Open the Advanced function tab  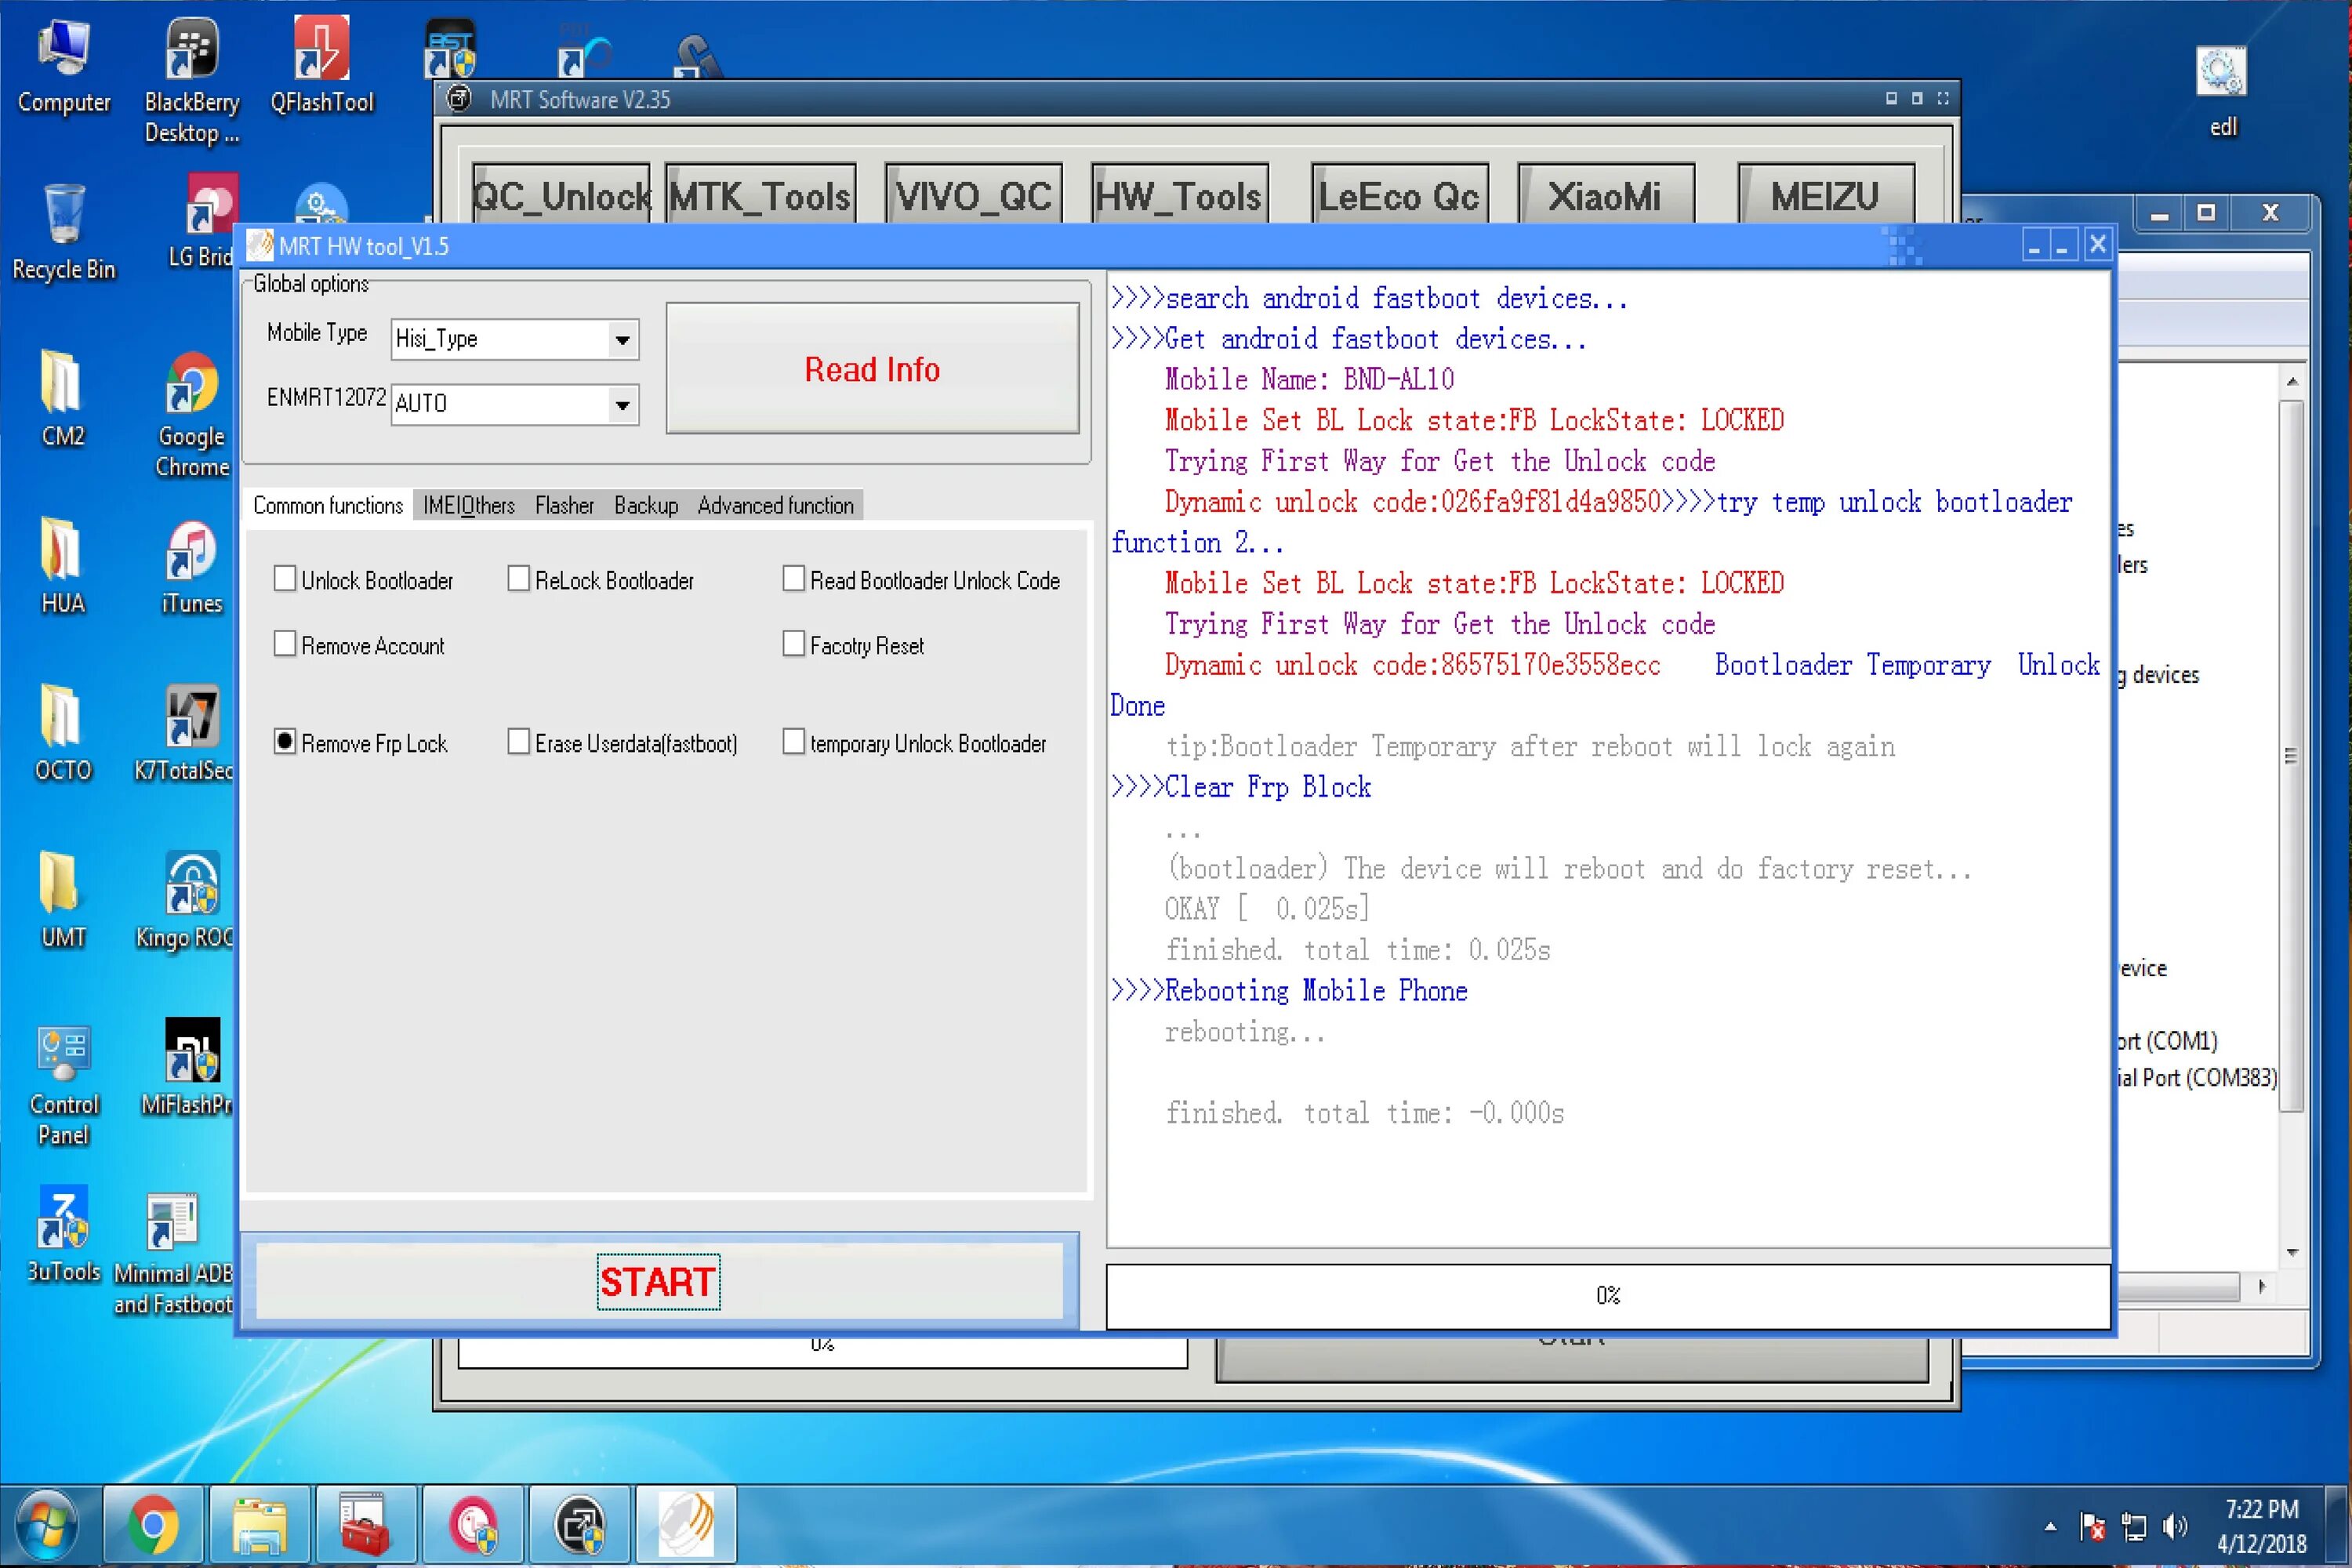776,505
